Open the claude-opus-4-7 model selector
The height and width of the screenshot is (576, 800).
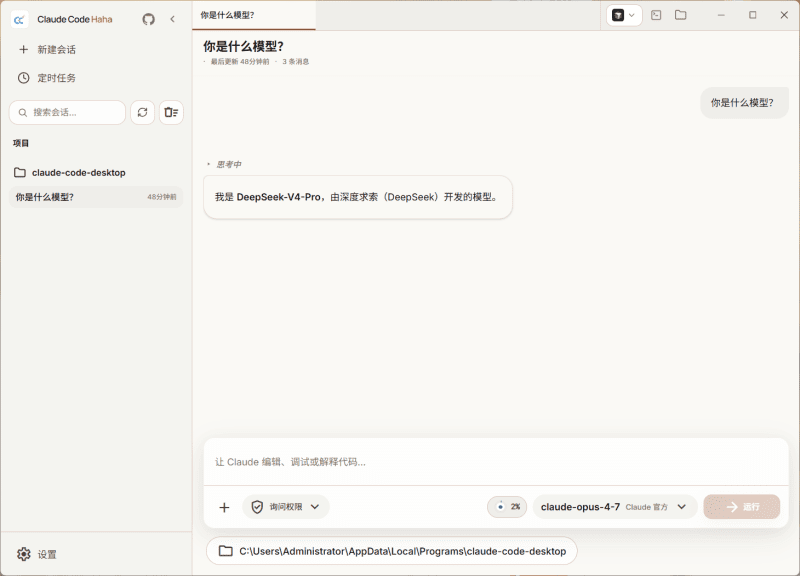[614, 507]
